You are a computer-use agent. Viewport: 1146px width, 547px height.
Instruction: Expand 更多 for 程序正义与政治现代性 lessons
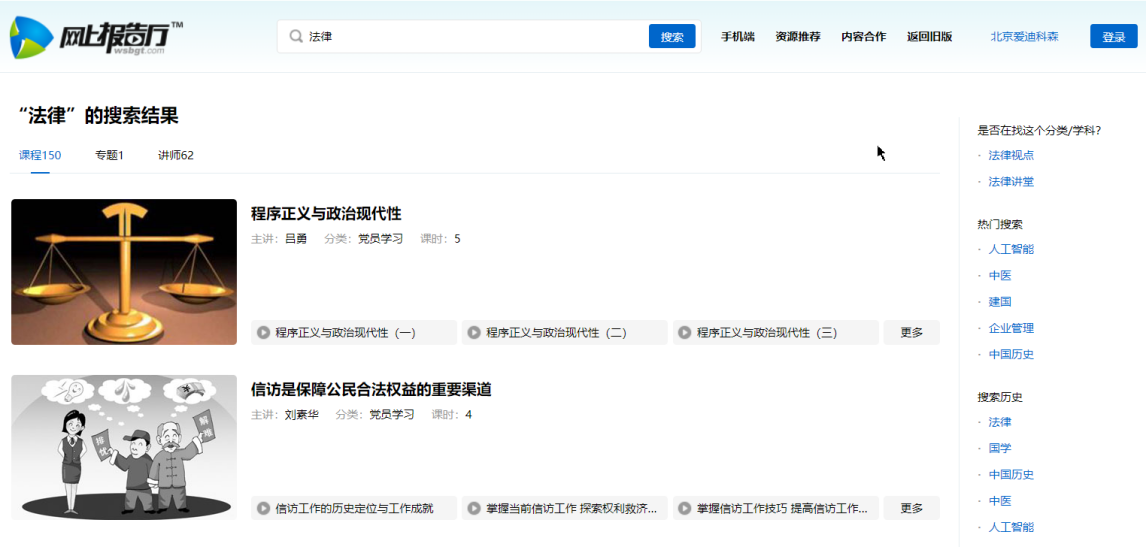click(x=911, y=333)
